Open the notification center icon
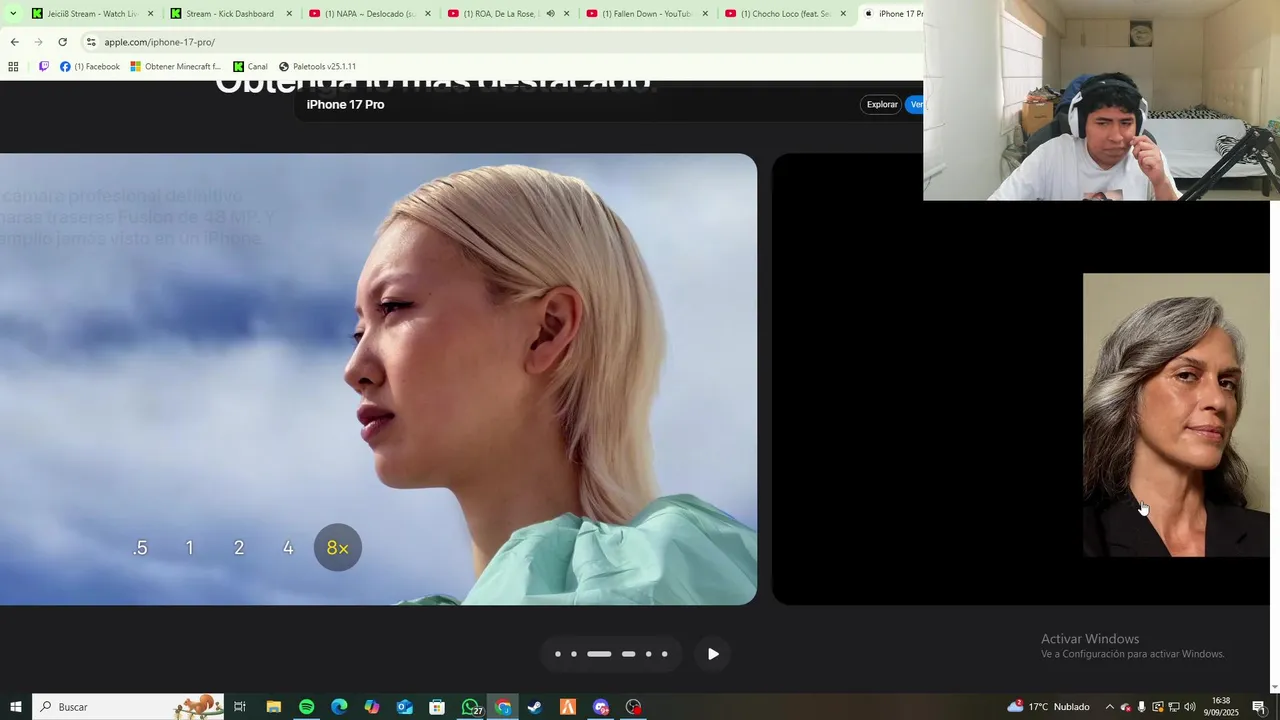 point(1259,707)
